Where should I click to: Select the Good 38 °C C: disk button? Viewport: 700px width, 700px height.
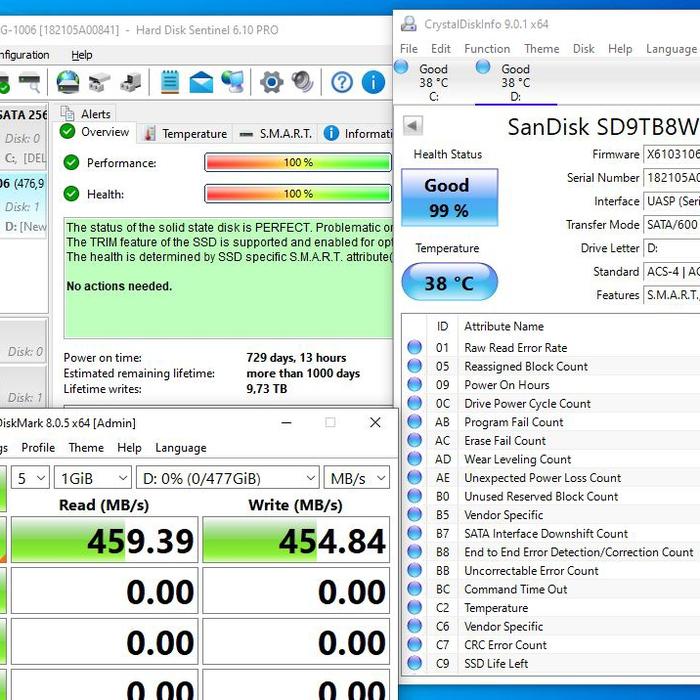(x=433, y=82)
